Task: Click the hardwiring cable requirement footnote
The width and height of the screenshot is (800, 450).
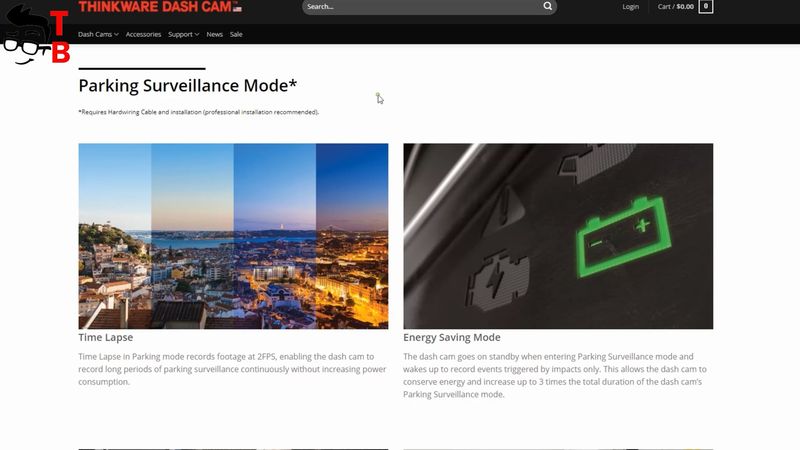Action: pos(198,112)
